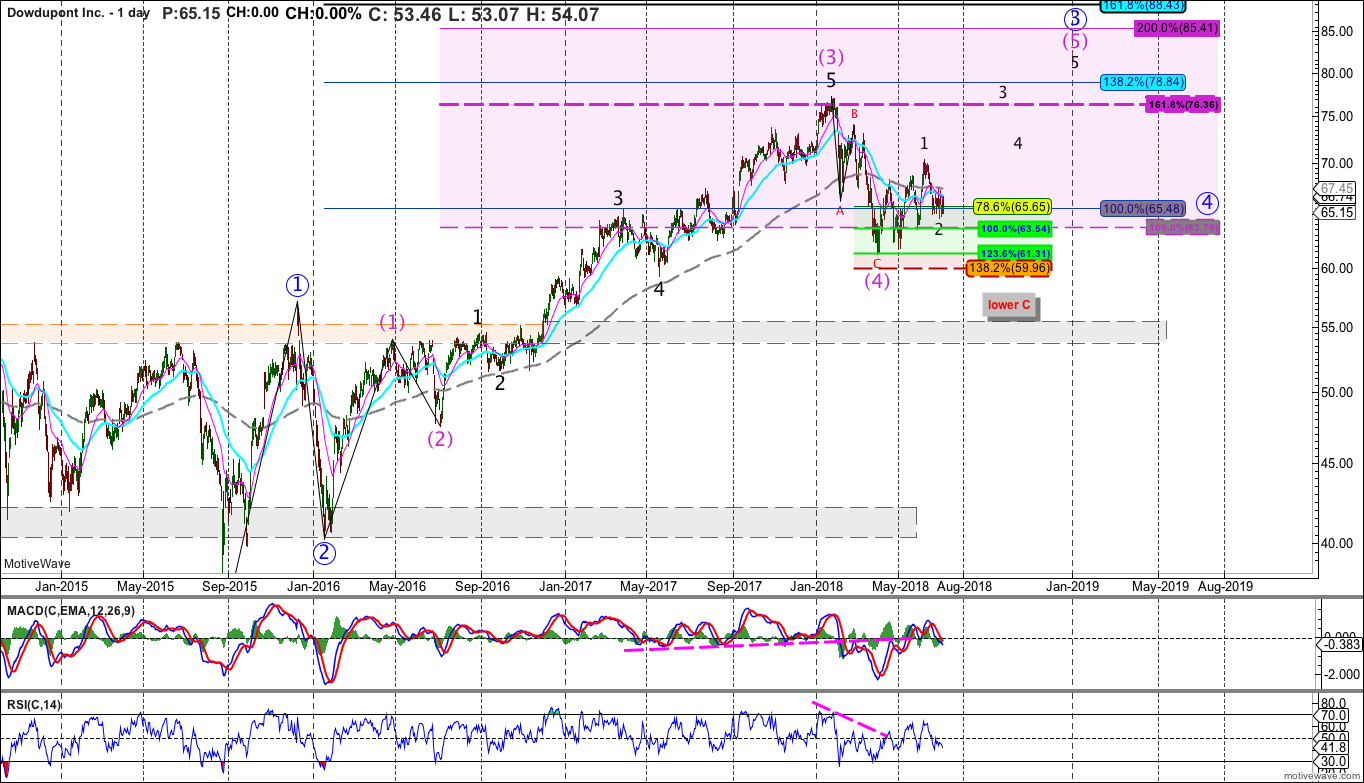The image size is (1364, 783).
Task: Click the '-0.383' MACD value tag
Action: 1339,647
